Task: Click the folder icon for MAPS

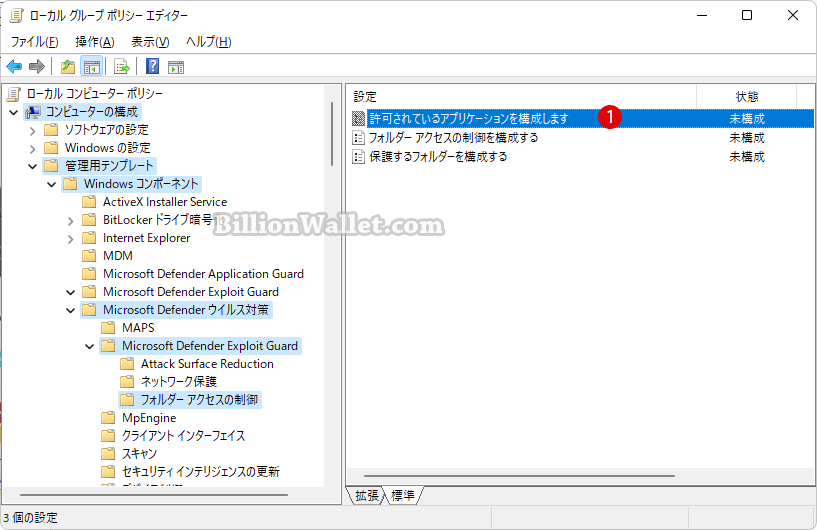Action: tap(108, 328)
